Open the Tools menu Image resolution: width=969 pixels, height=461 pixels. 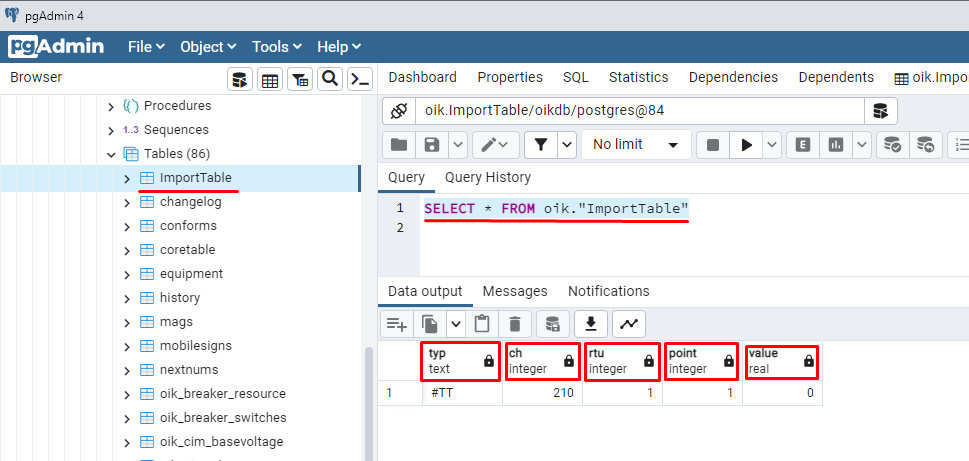(276, 47)
